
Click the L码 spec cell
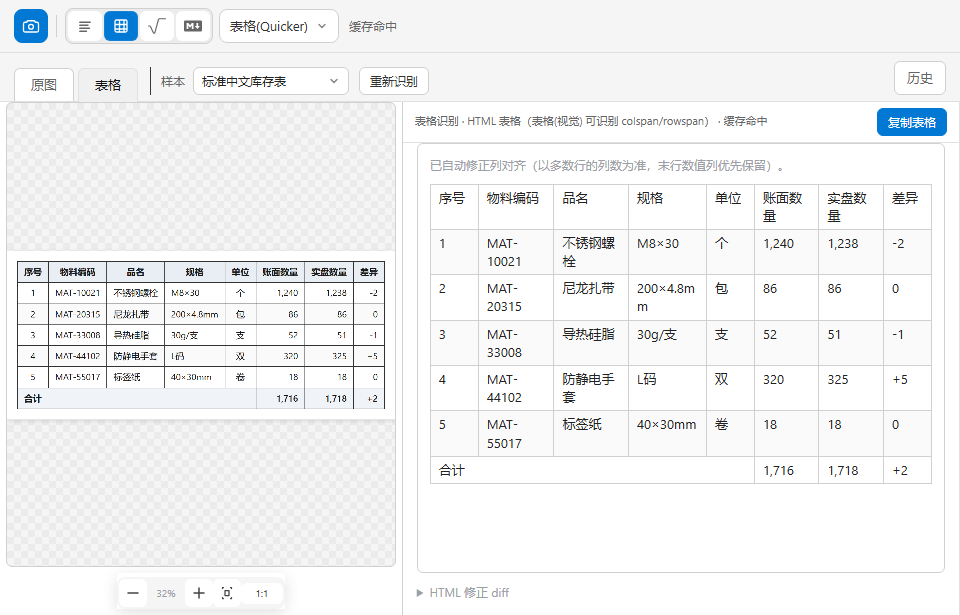pyautogui.click(x=667, y=388)
